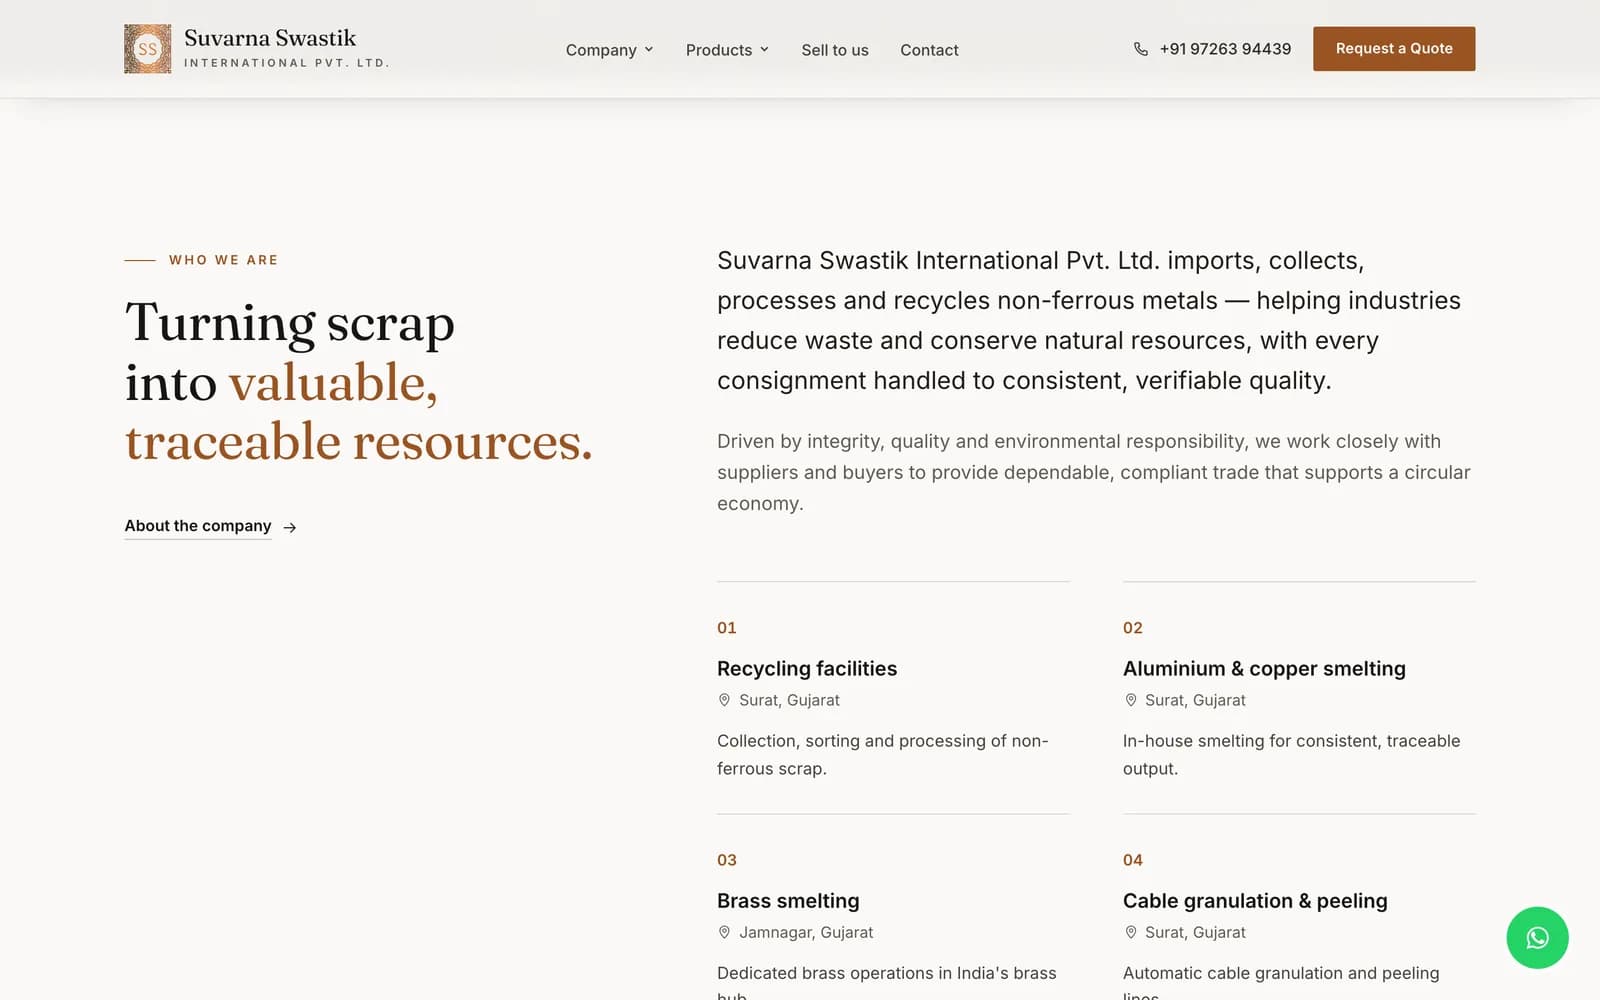Screen dimensions: 1600x1000
Task: Open the Products menu
Action: point(727,50)
